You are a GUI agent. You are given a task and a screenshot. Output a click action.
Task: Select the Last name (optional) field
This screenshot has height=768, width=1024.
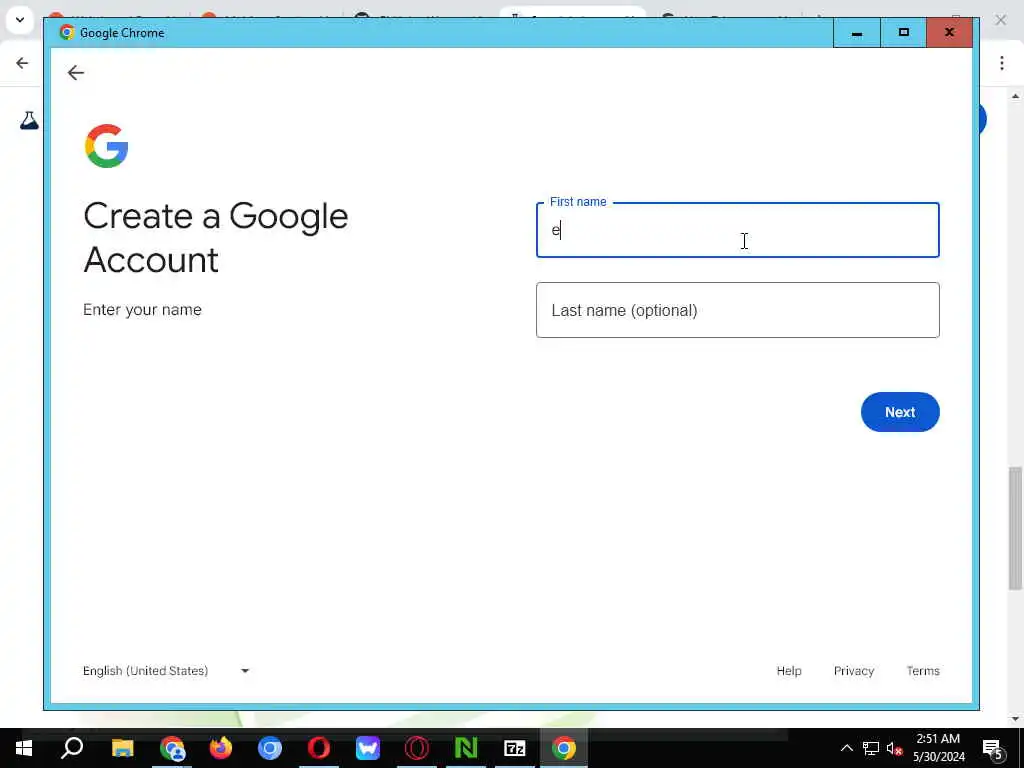737,310
